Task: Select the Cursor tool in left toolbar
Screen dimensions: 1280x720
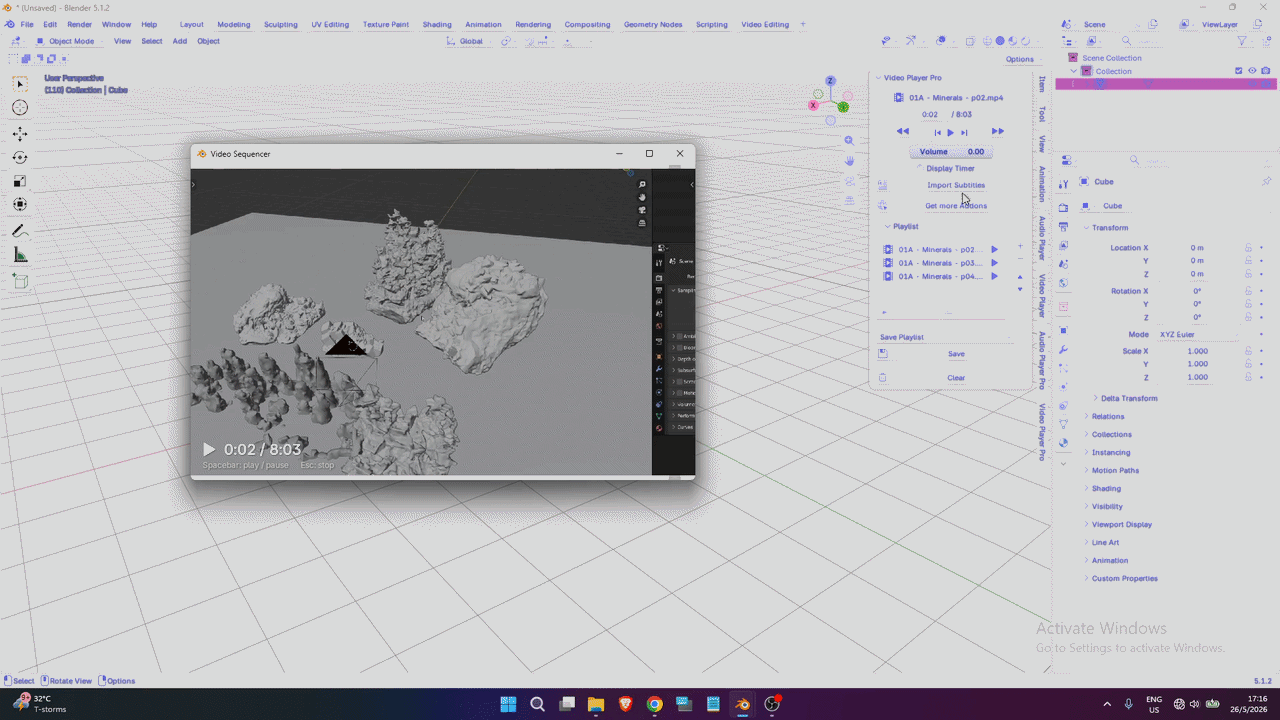Action: (x=20, y=108)
